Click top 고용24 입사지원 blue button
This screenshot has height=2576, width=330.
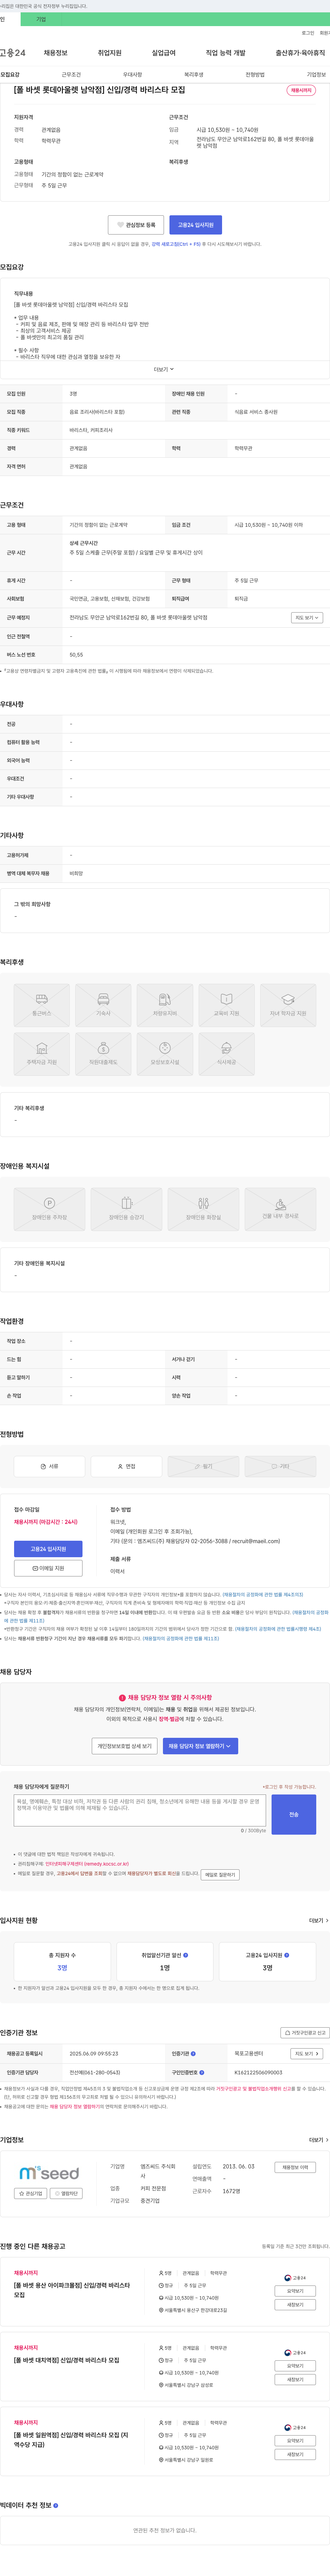click(x=196, y=225)
